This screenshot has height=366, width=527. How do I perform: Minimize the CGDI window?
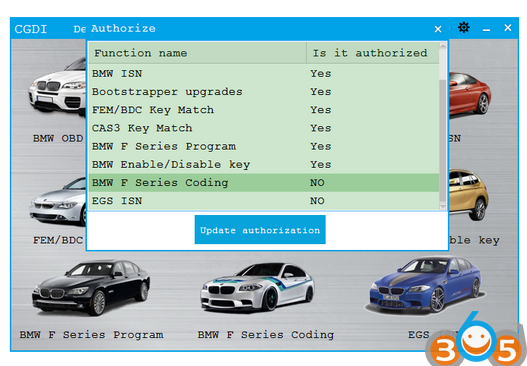pyautogui.click(x=486, y=30)
